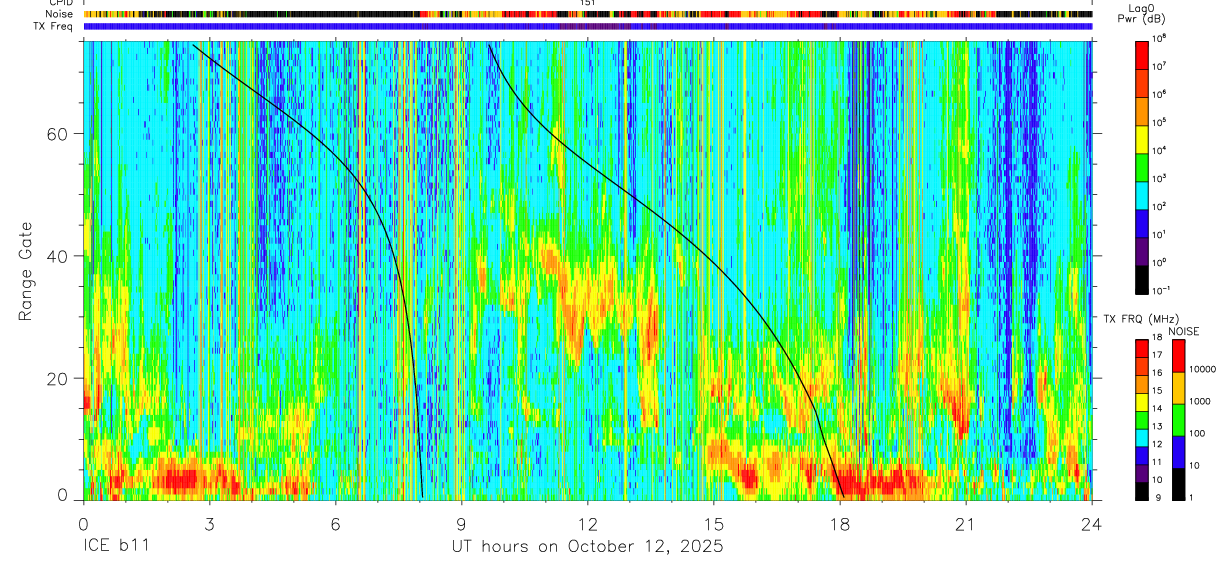
Task: Click the x-axis tick label '21'
Action: pyautogui.click(x=966, y=524)
